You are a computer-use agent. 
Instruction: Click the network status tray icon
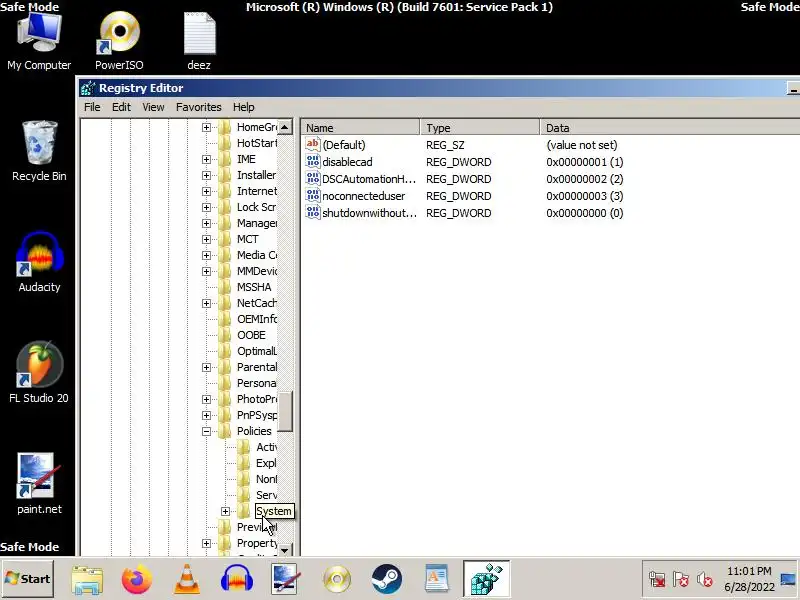[x=657, y=580]
